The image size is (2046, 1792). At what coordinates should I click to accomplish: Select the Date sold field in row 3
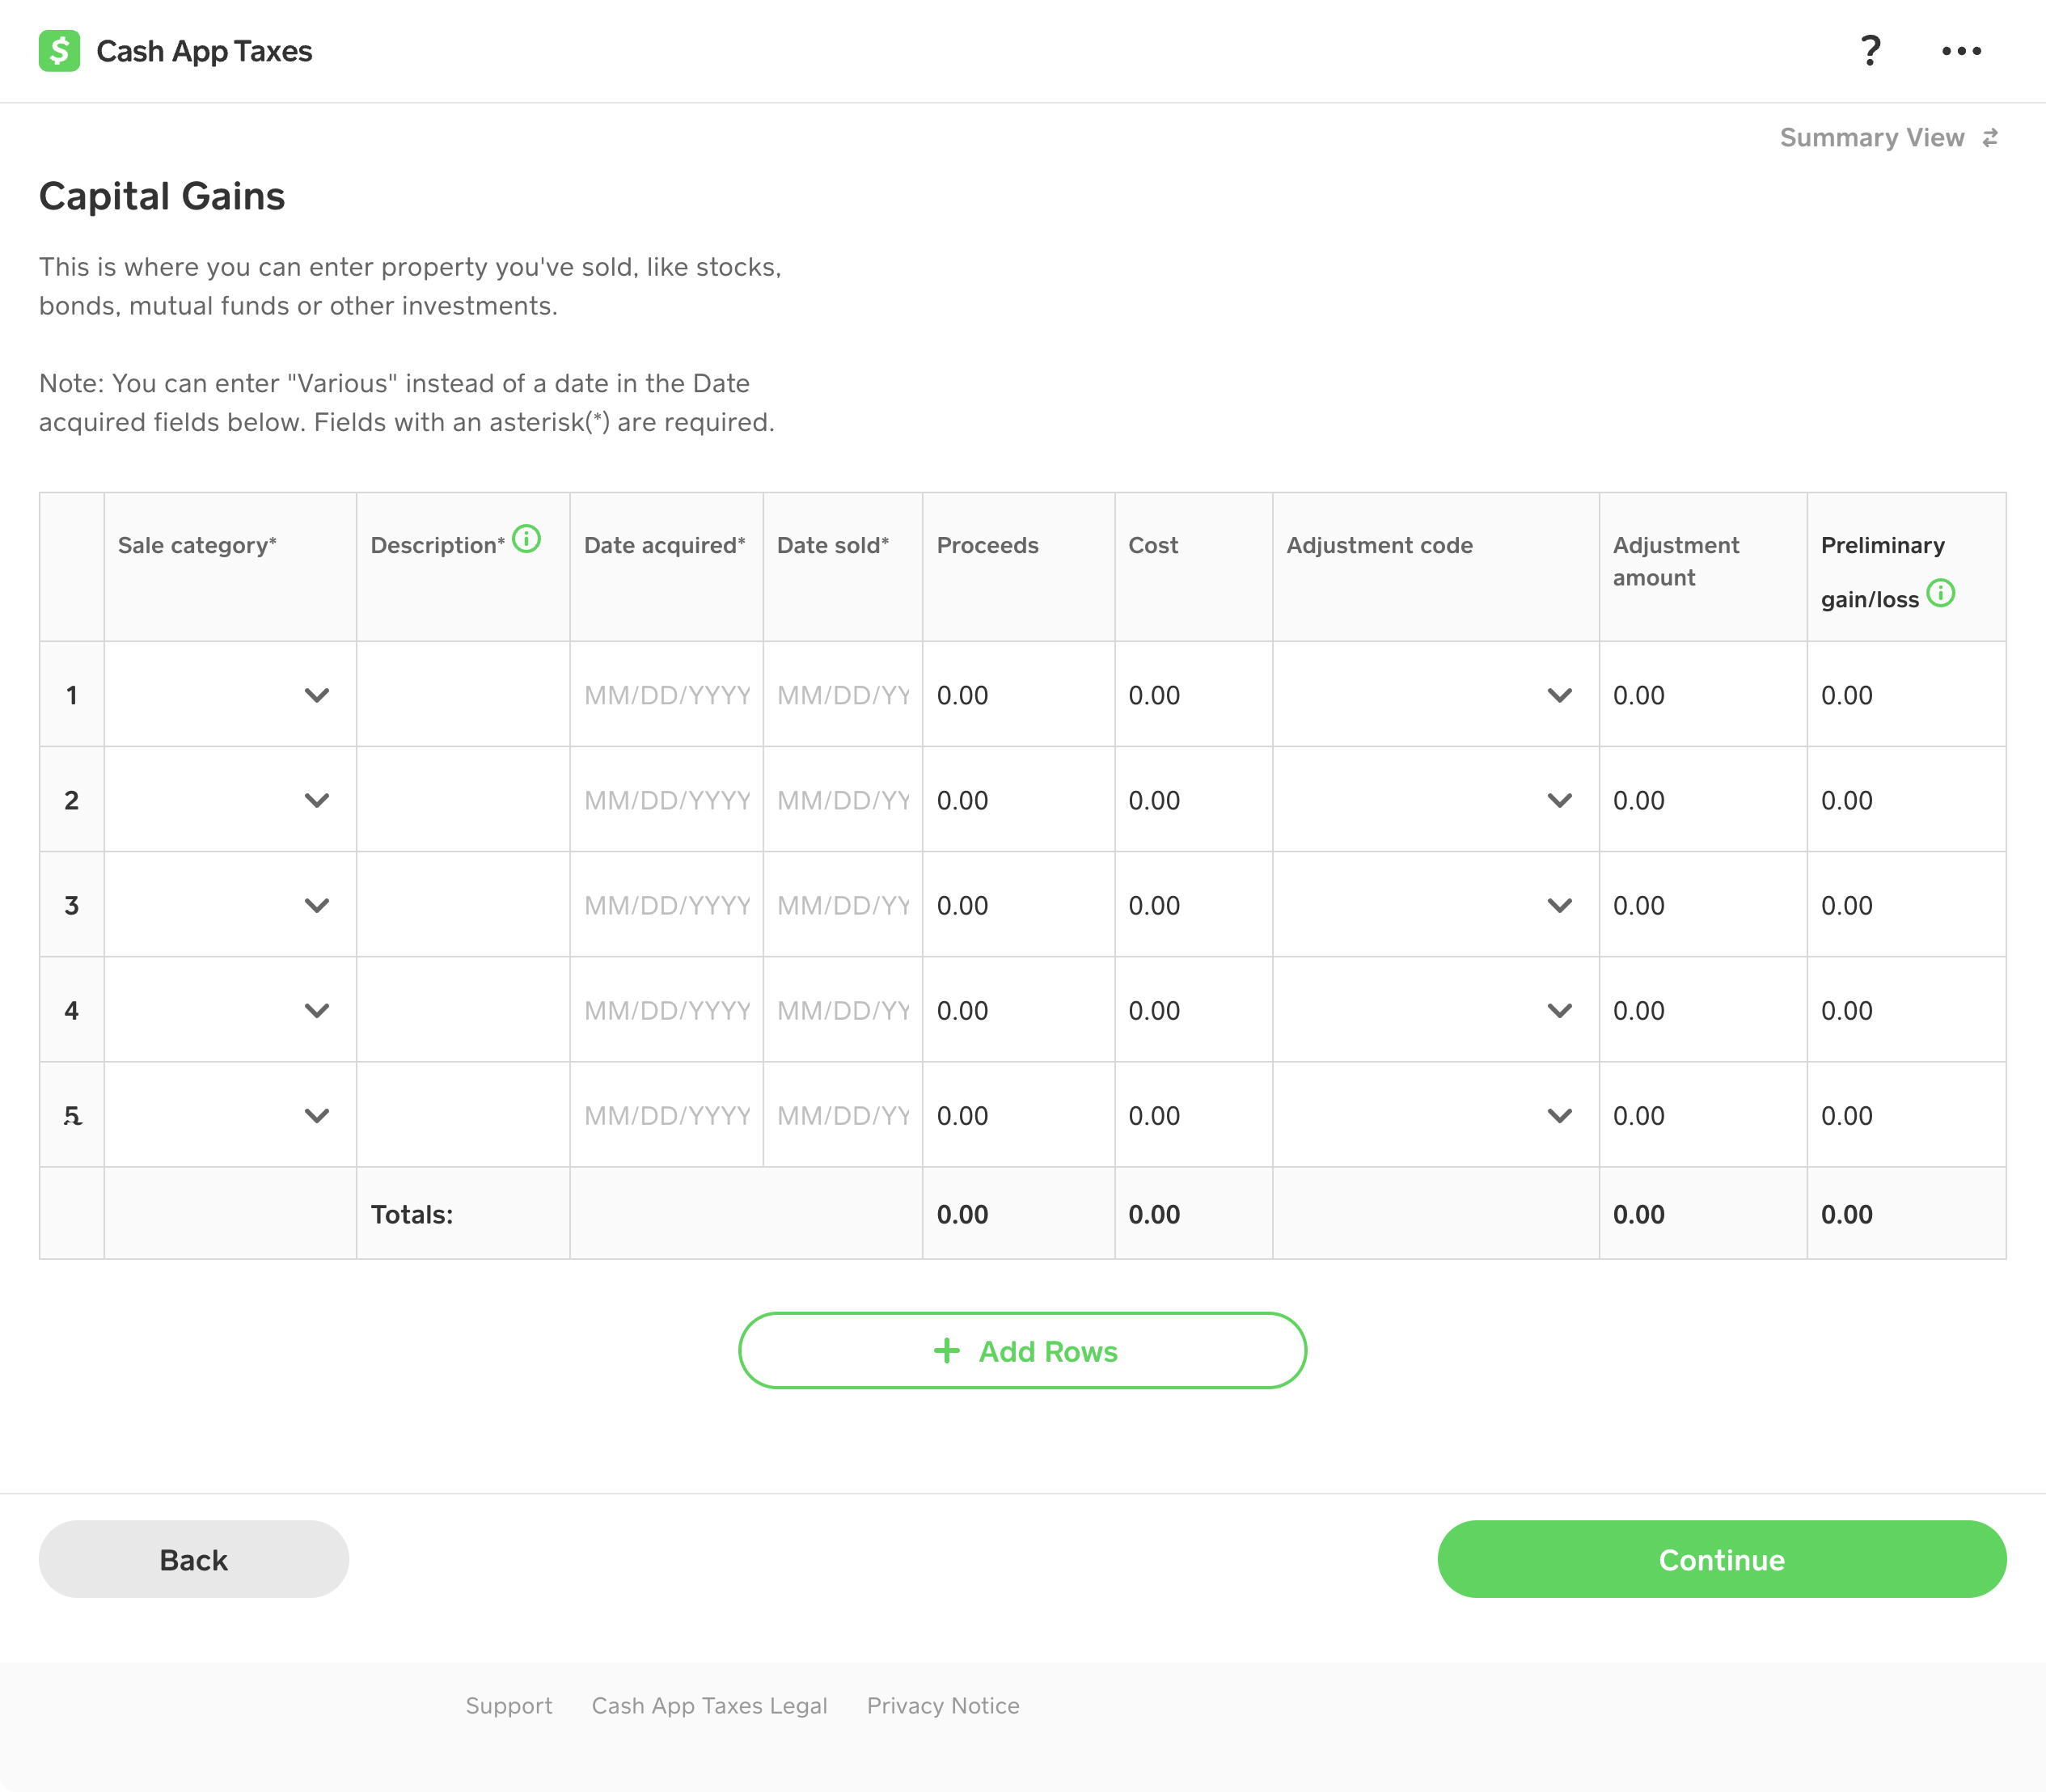843,905
